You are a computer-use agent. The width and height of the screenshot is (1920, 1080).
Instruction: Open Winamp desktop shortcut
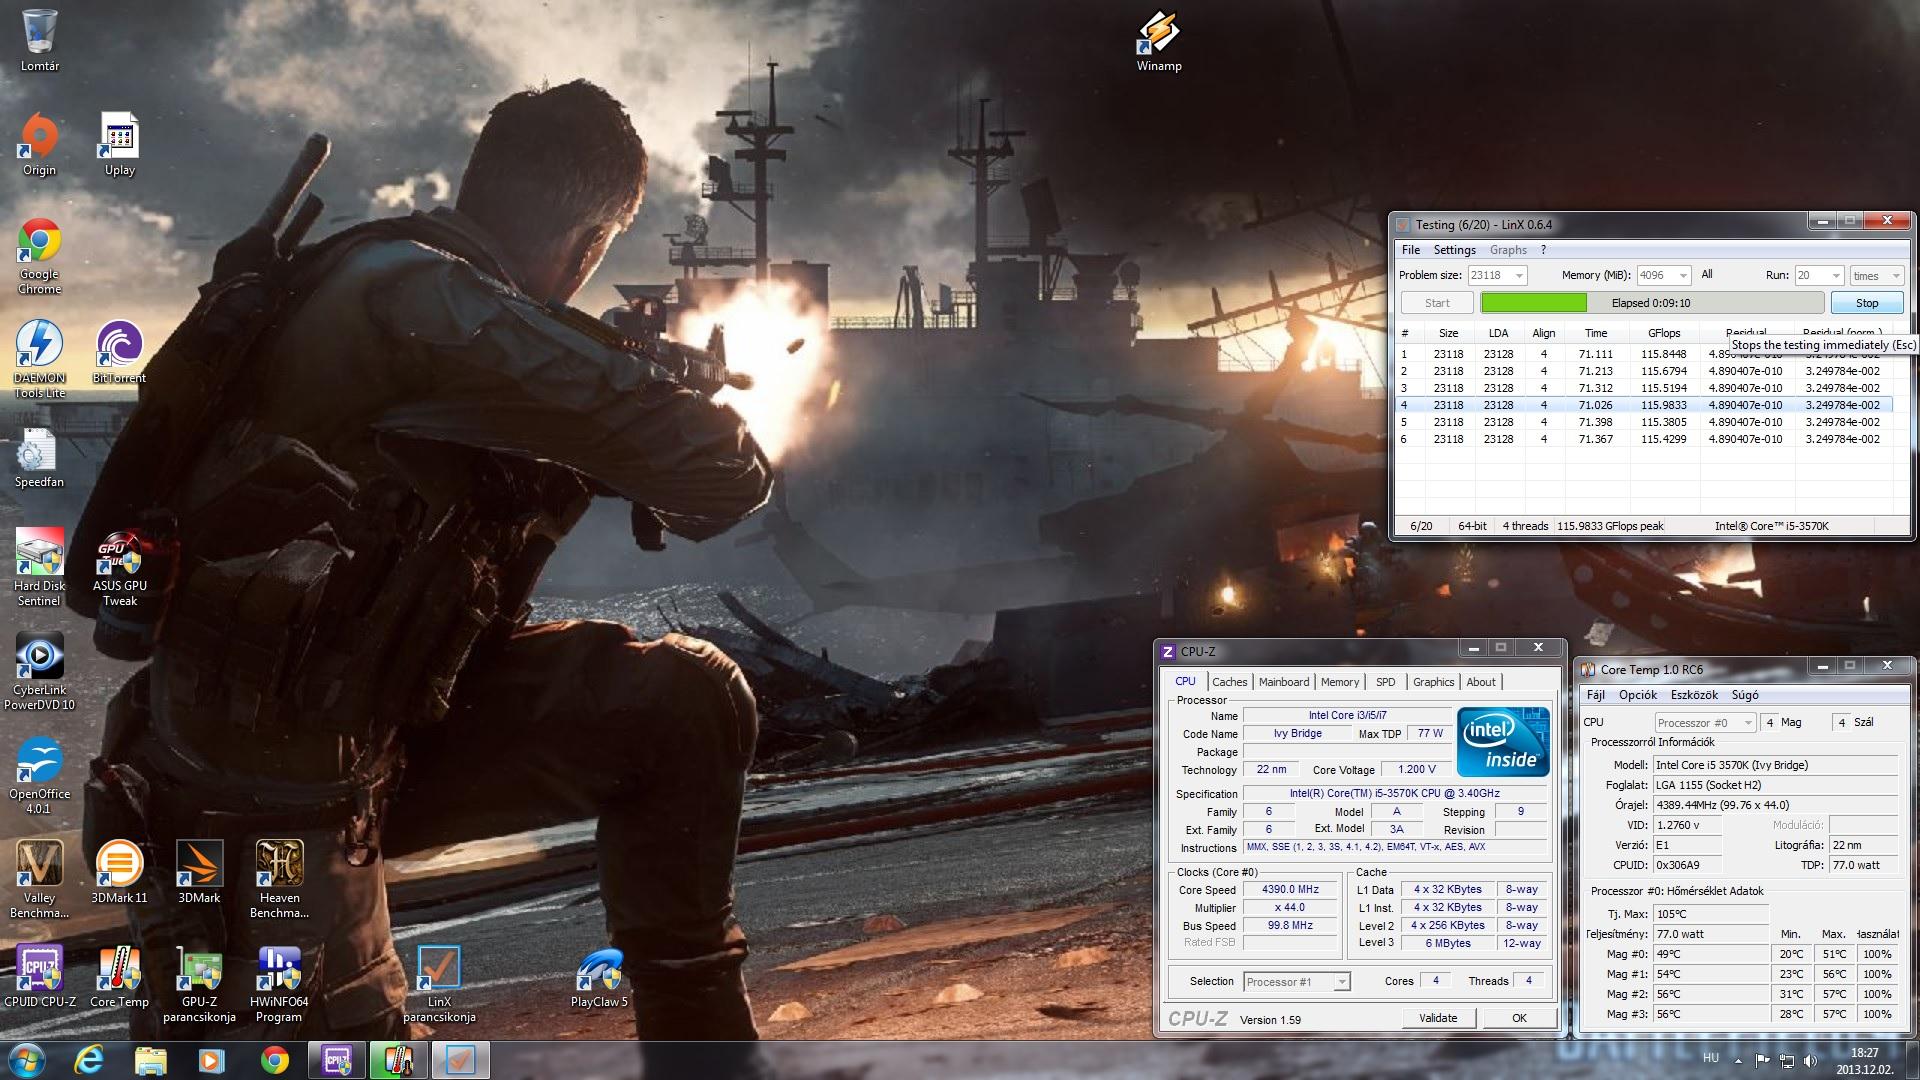pyautogui.click(x=1159, y=41)
